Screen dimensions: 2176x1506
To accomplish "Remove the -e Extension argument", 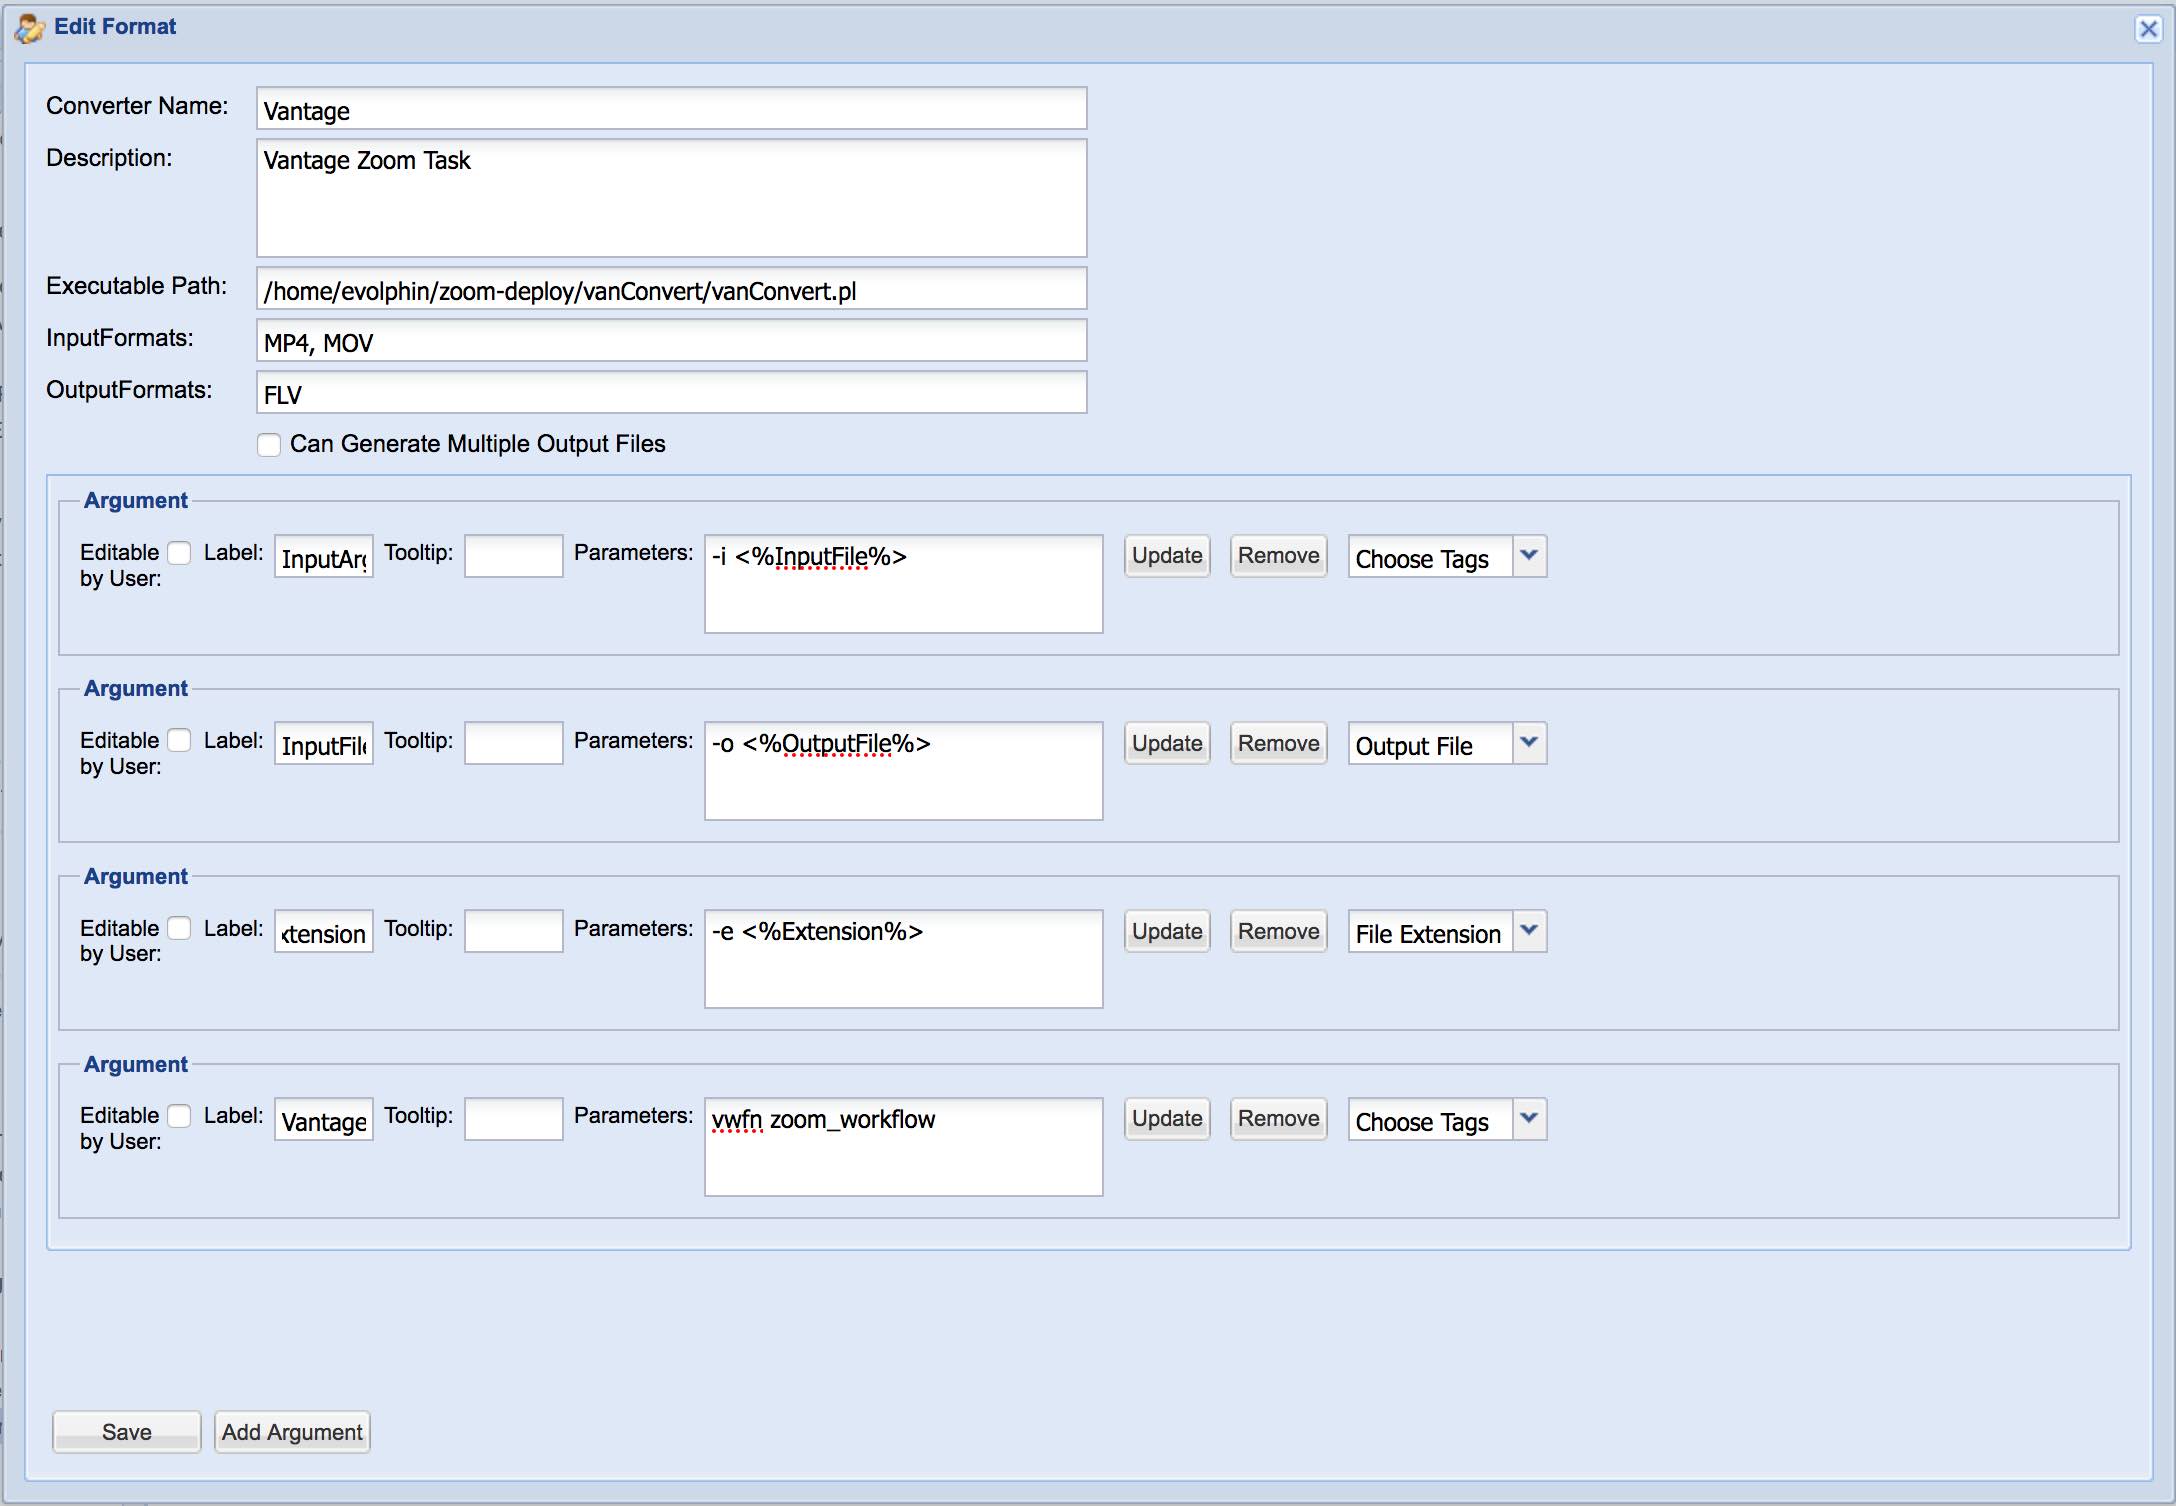I will coord(1279,932).
